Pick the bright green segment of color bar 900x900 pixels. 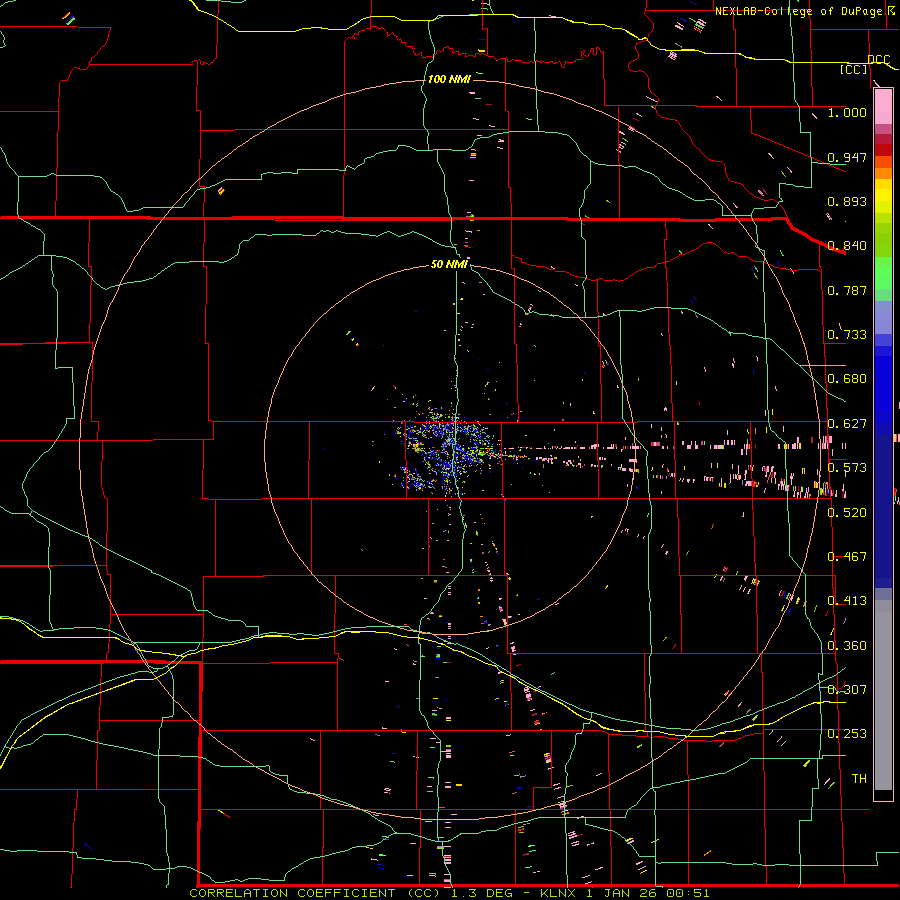tap(883, 273)
